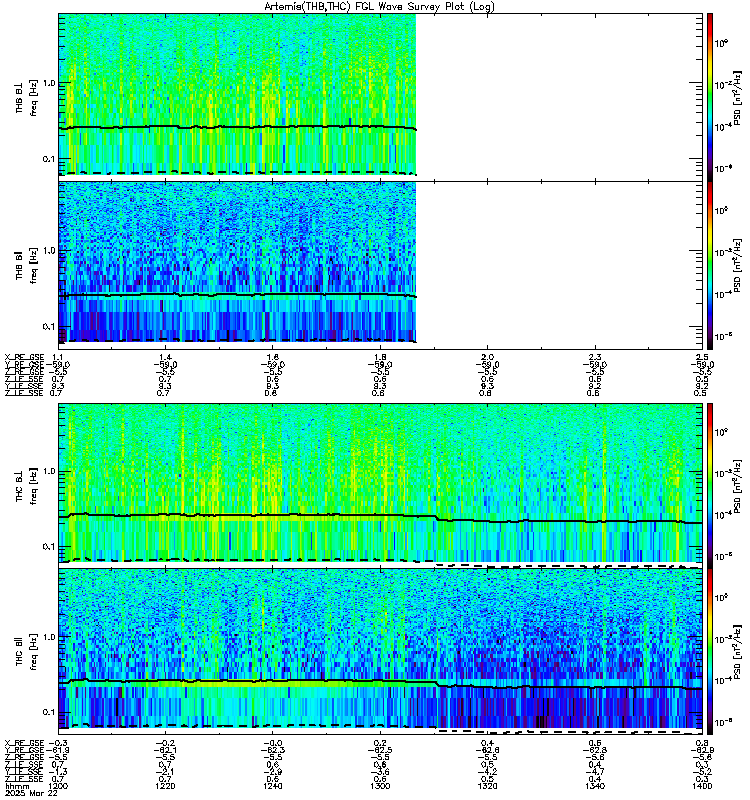Click the THC X_RE_GSE value '-0.3'
Image resolution: width=750 pixels, height=800 pixels.
coord(58,743)
